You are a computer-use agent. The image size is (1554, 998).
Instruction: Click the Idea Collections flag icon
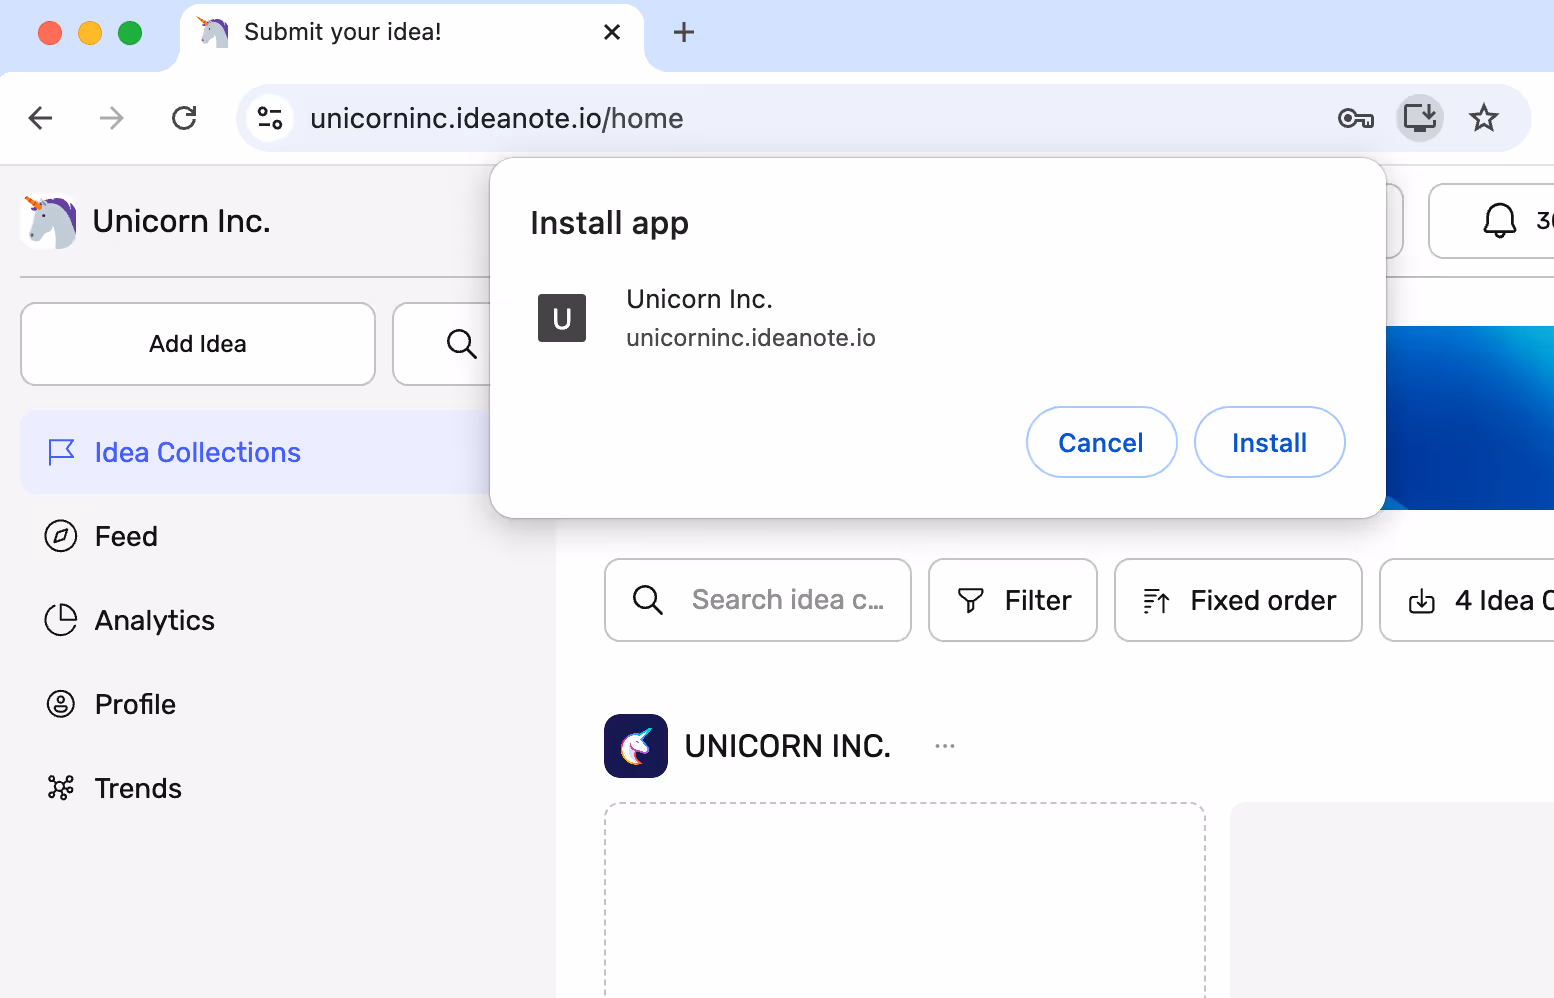(x=61, y=452)
